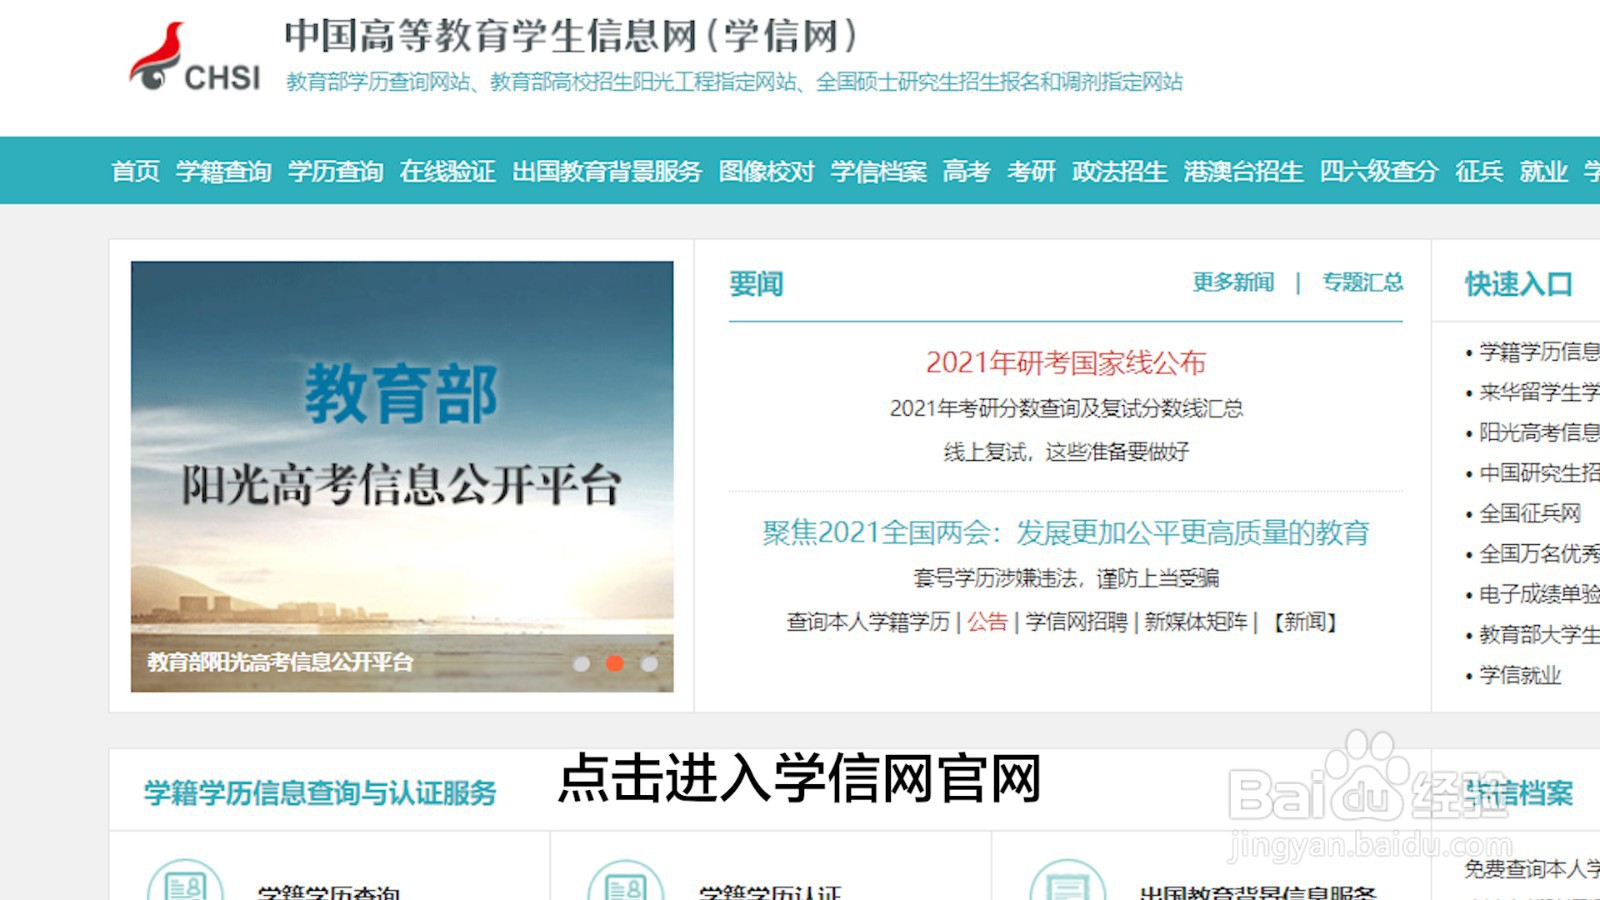Viewport: 1600px width, 900px height.
Task: Open the 首页 nav item
Action: coord(135,172)
